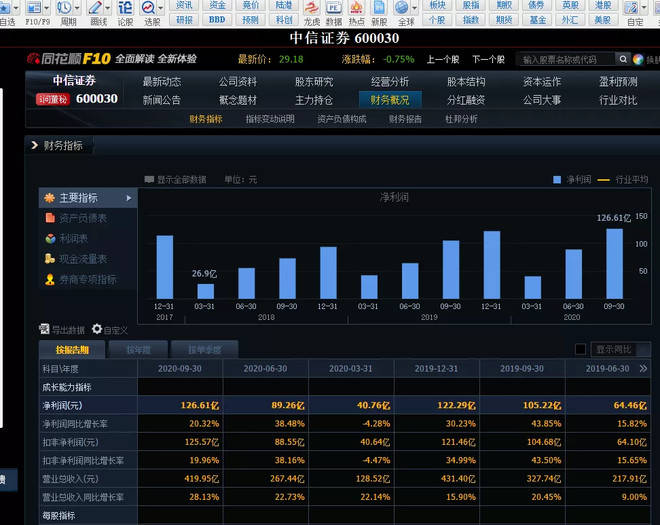Viewport: 660px width, 525px height.
Task: Go to 下一个股 next stock
Action: pyautogui.click(x=488, y=59)
